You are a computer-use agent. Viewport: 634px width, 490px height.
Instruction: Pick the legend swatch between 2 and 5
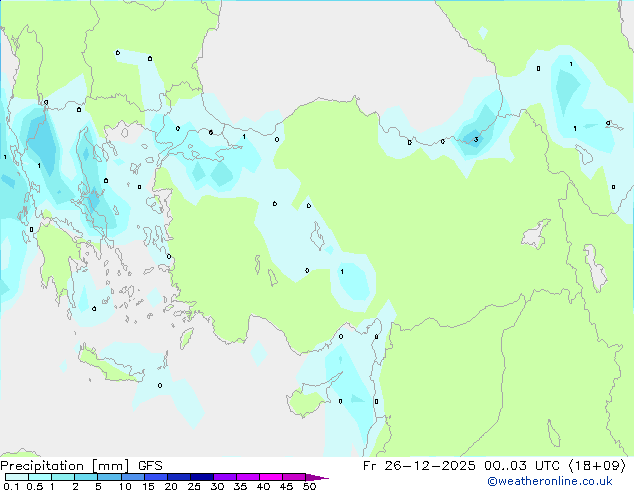(x=86, y=477)
